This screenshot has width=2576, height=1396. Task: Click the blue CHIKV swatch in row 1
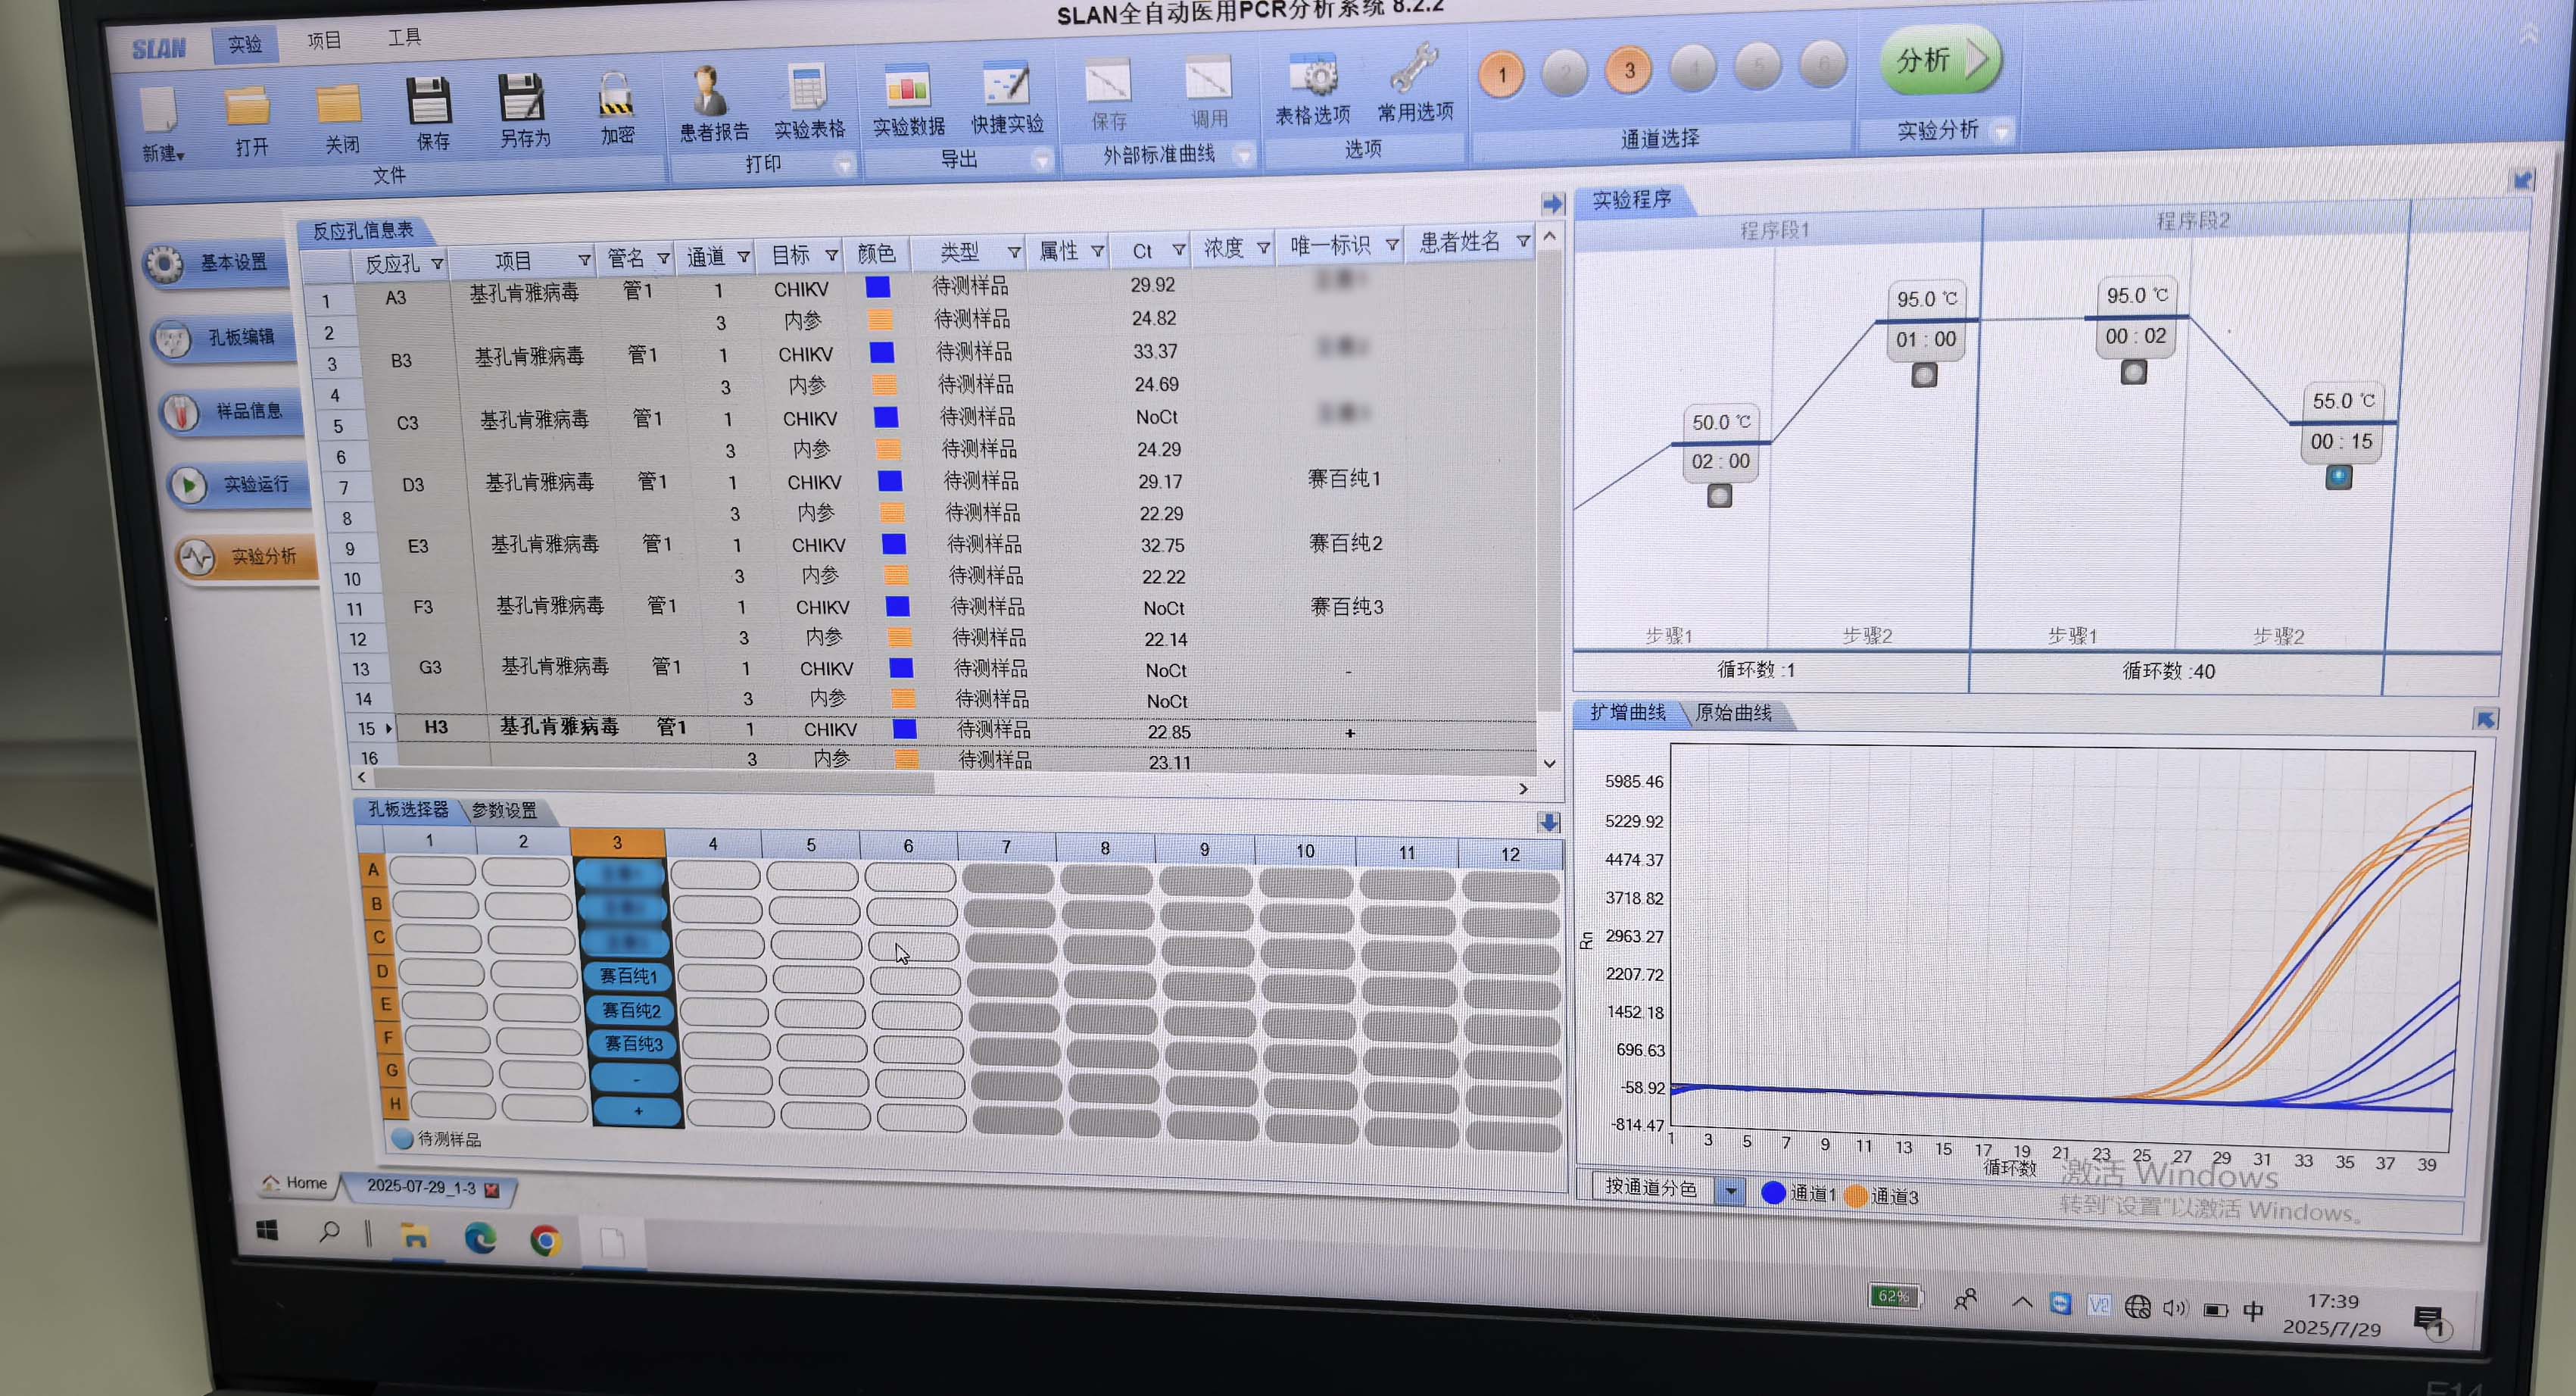pos(878,288)
